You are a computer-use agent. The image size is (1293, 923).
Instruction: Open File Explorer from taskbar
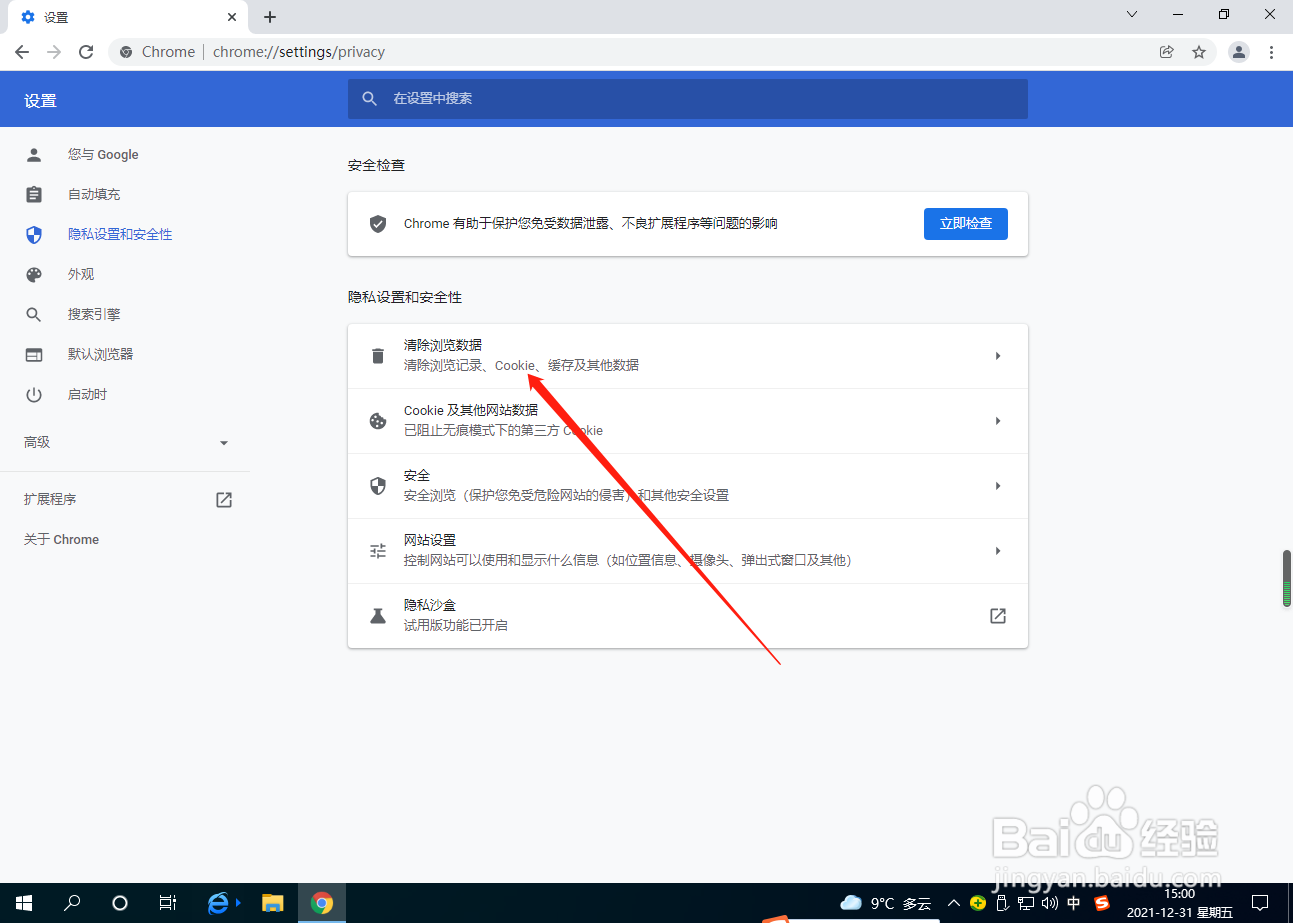tap(272, 903)
